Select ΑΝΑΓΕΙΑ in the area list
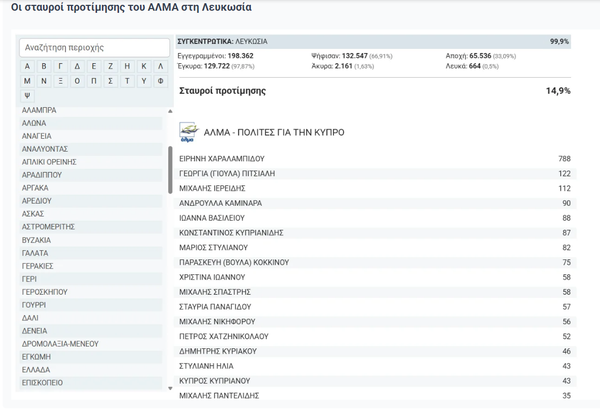The height and width of the screenshot is (419, 600). point(91,136)
